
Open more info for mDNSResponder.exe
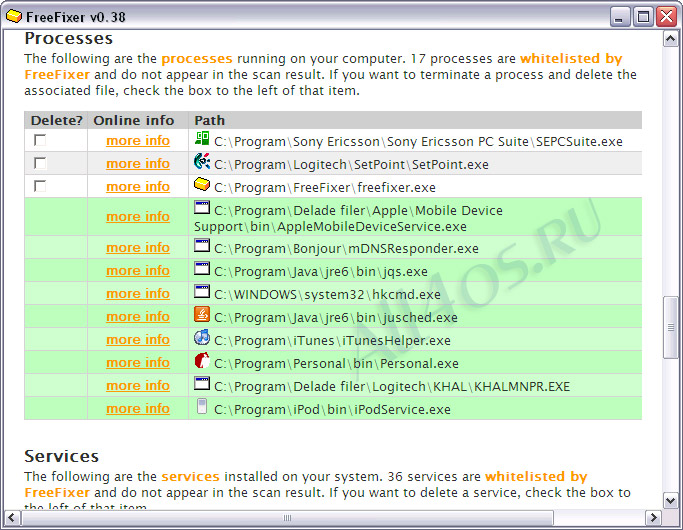point(138,247)
